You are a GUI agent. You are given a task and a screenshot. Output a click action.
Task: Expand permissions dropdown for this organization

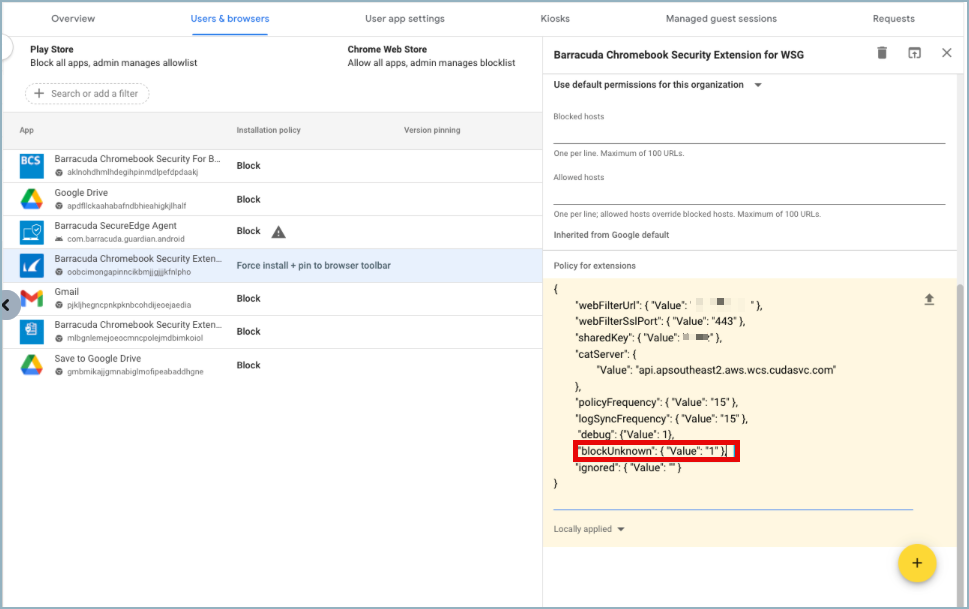[x=758, y=85]
